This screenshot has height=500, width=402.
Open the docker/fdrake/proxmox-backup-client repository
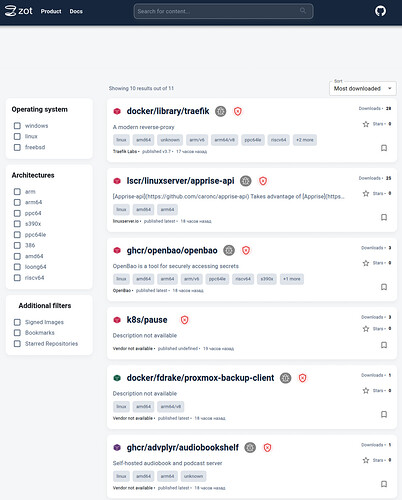click(200, 378)
